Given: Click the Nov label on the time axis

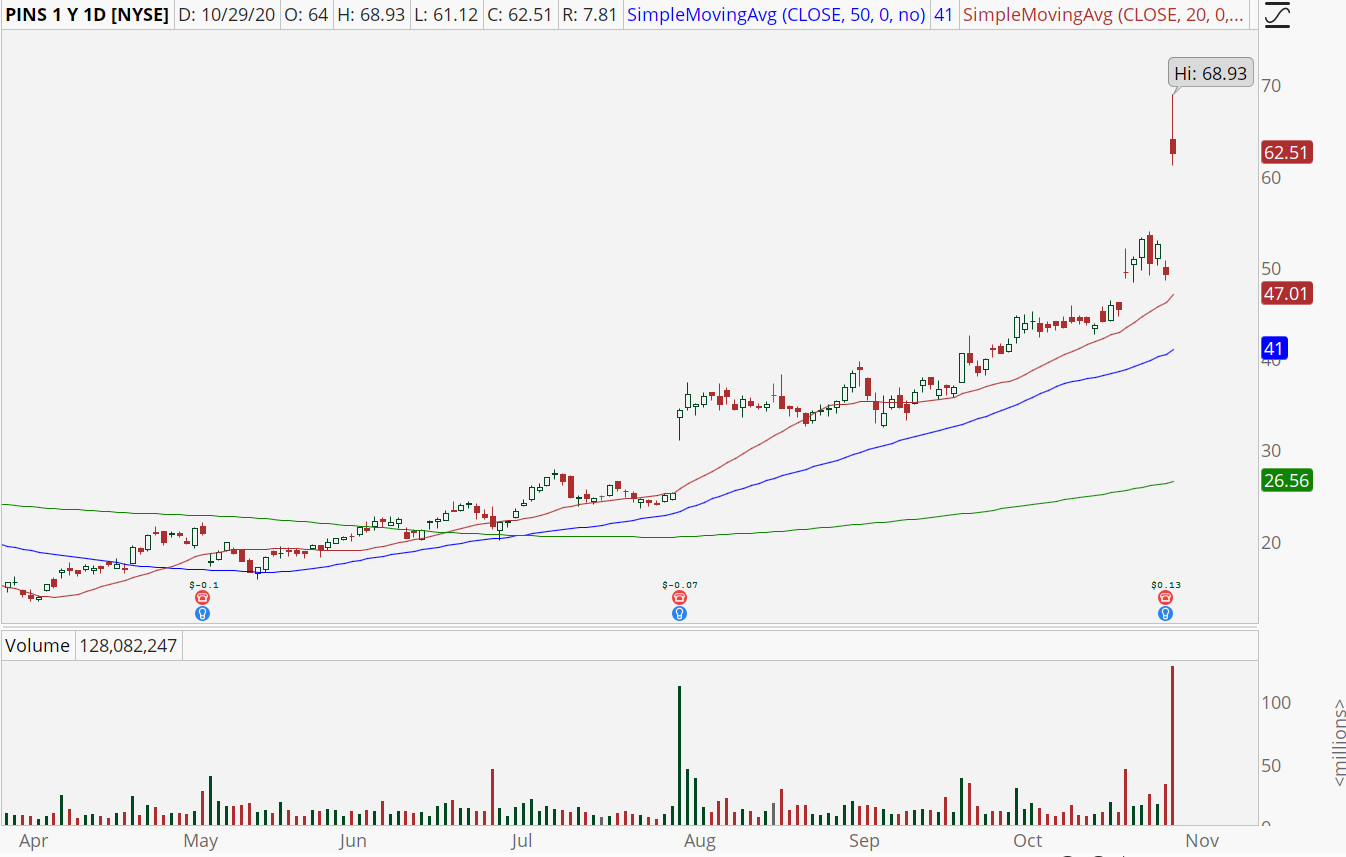Looking at the screenshot, I should pos(1202,841).
